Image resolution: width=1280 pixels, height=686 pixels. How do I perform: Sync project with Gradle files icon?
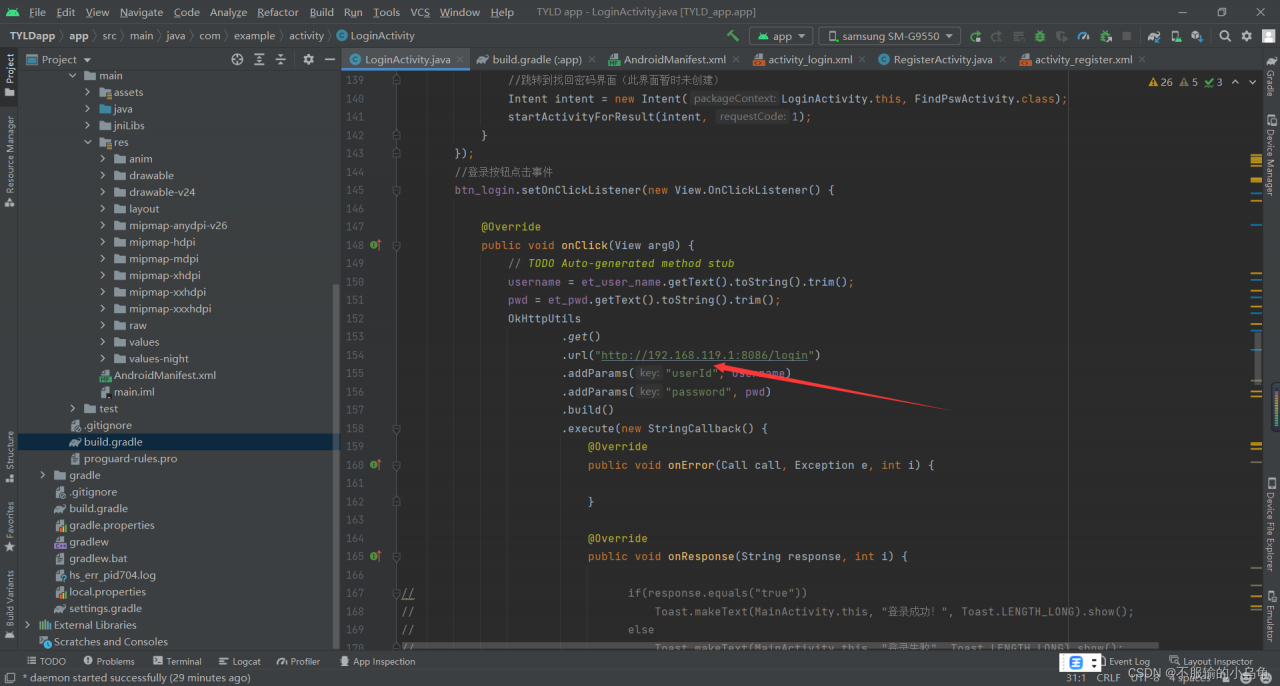pos(1154,36)
